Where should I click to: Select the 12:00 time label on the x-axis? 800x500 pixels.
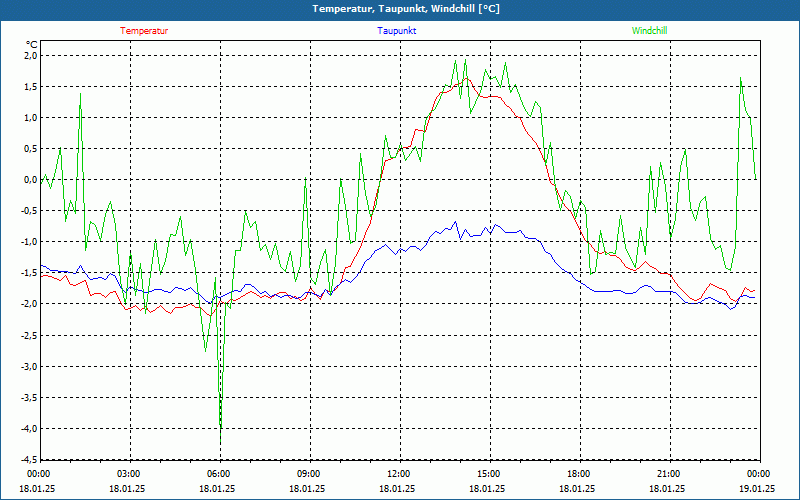pyautogui.click(x=398, y=474)
